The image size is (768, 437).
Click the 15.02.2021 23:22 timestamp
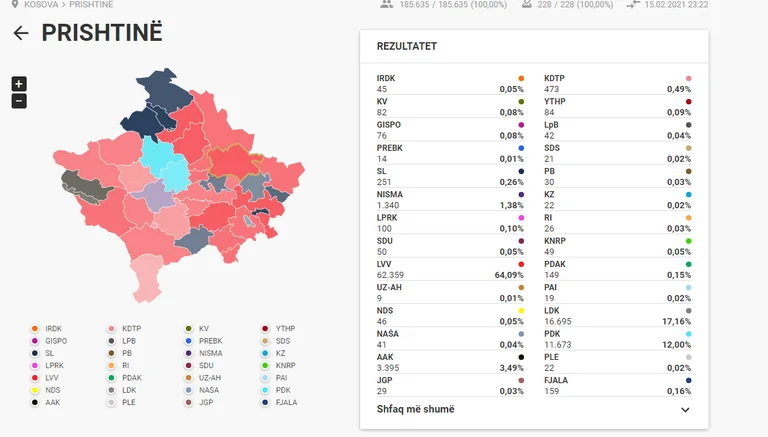pos(676,4)
